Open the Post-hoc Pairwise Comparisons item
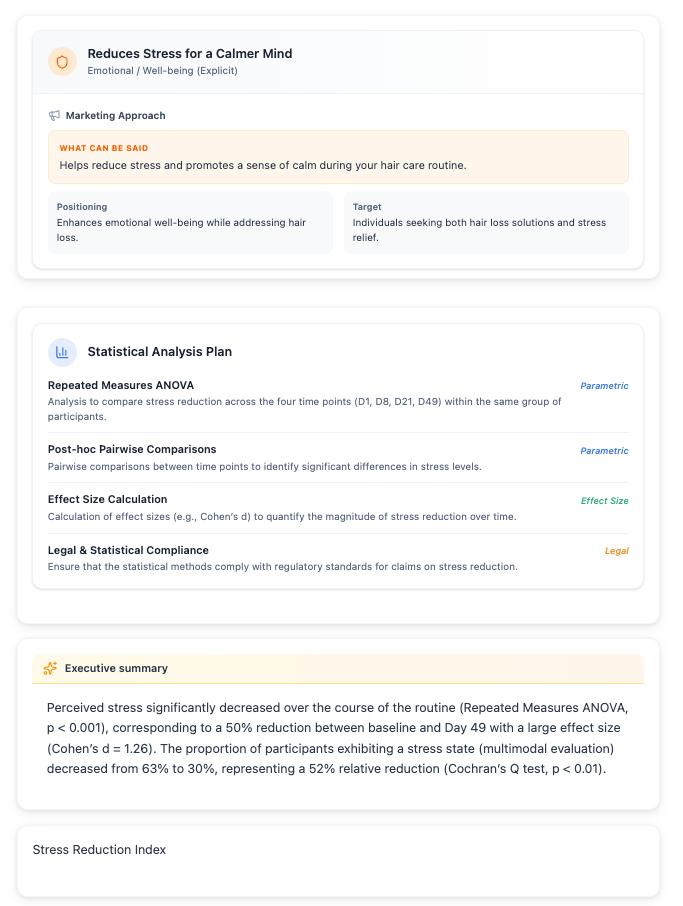This screenshot has height=906, width=683. [x=132, y=450]
